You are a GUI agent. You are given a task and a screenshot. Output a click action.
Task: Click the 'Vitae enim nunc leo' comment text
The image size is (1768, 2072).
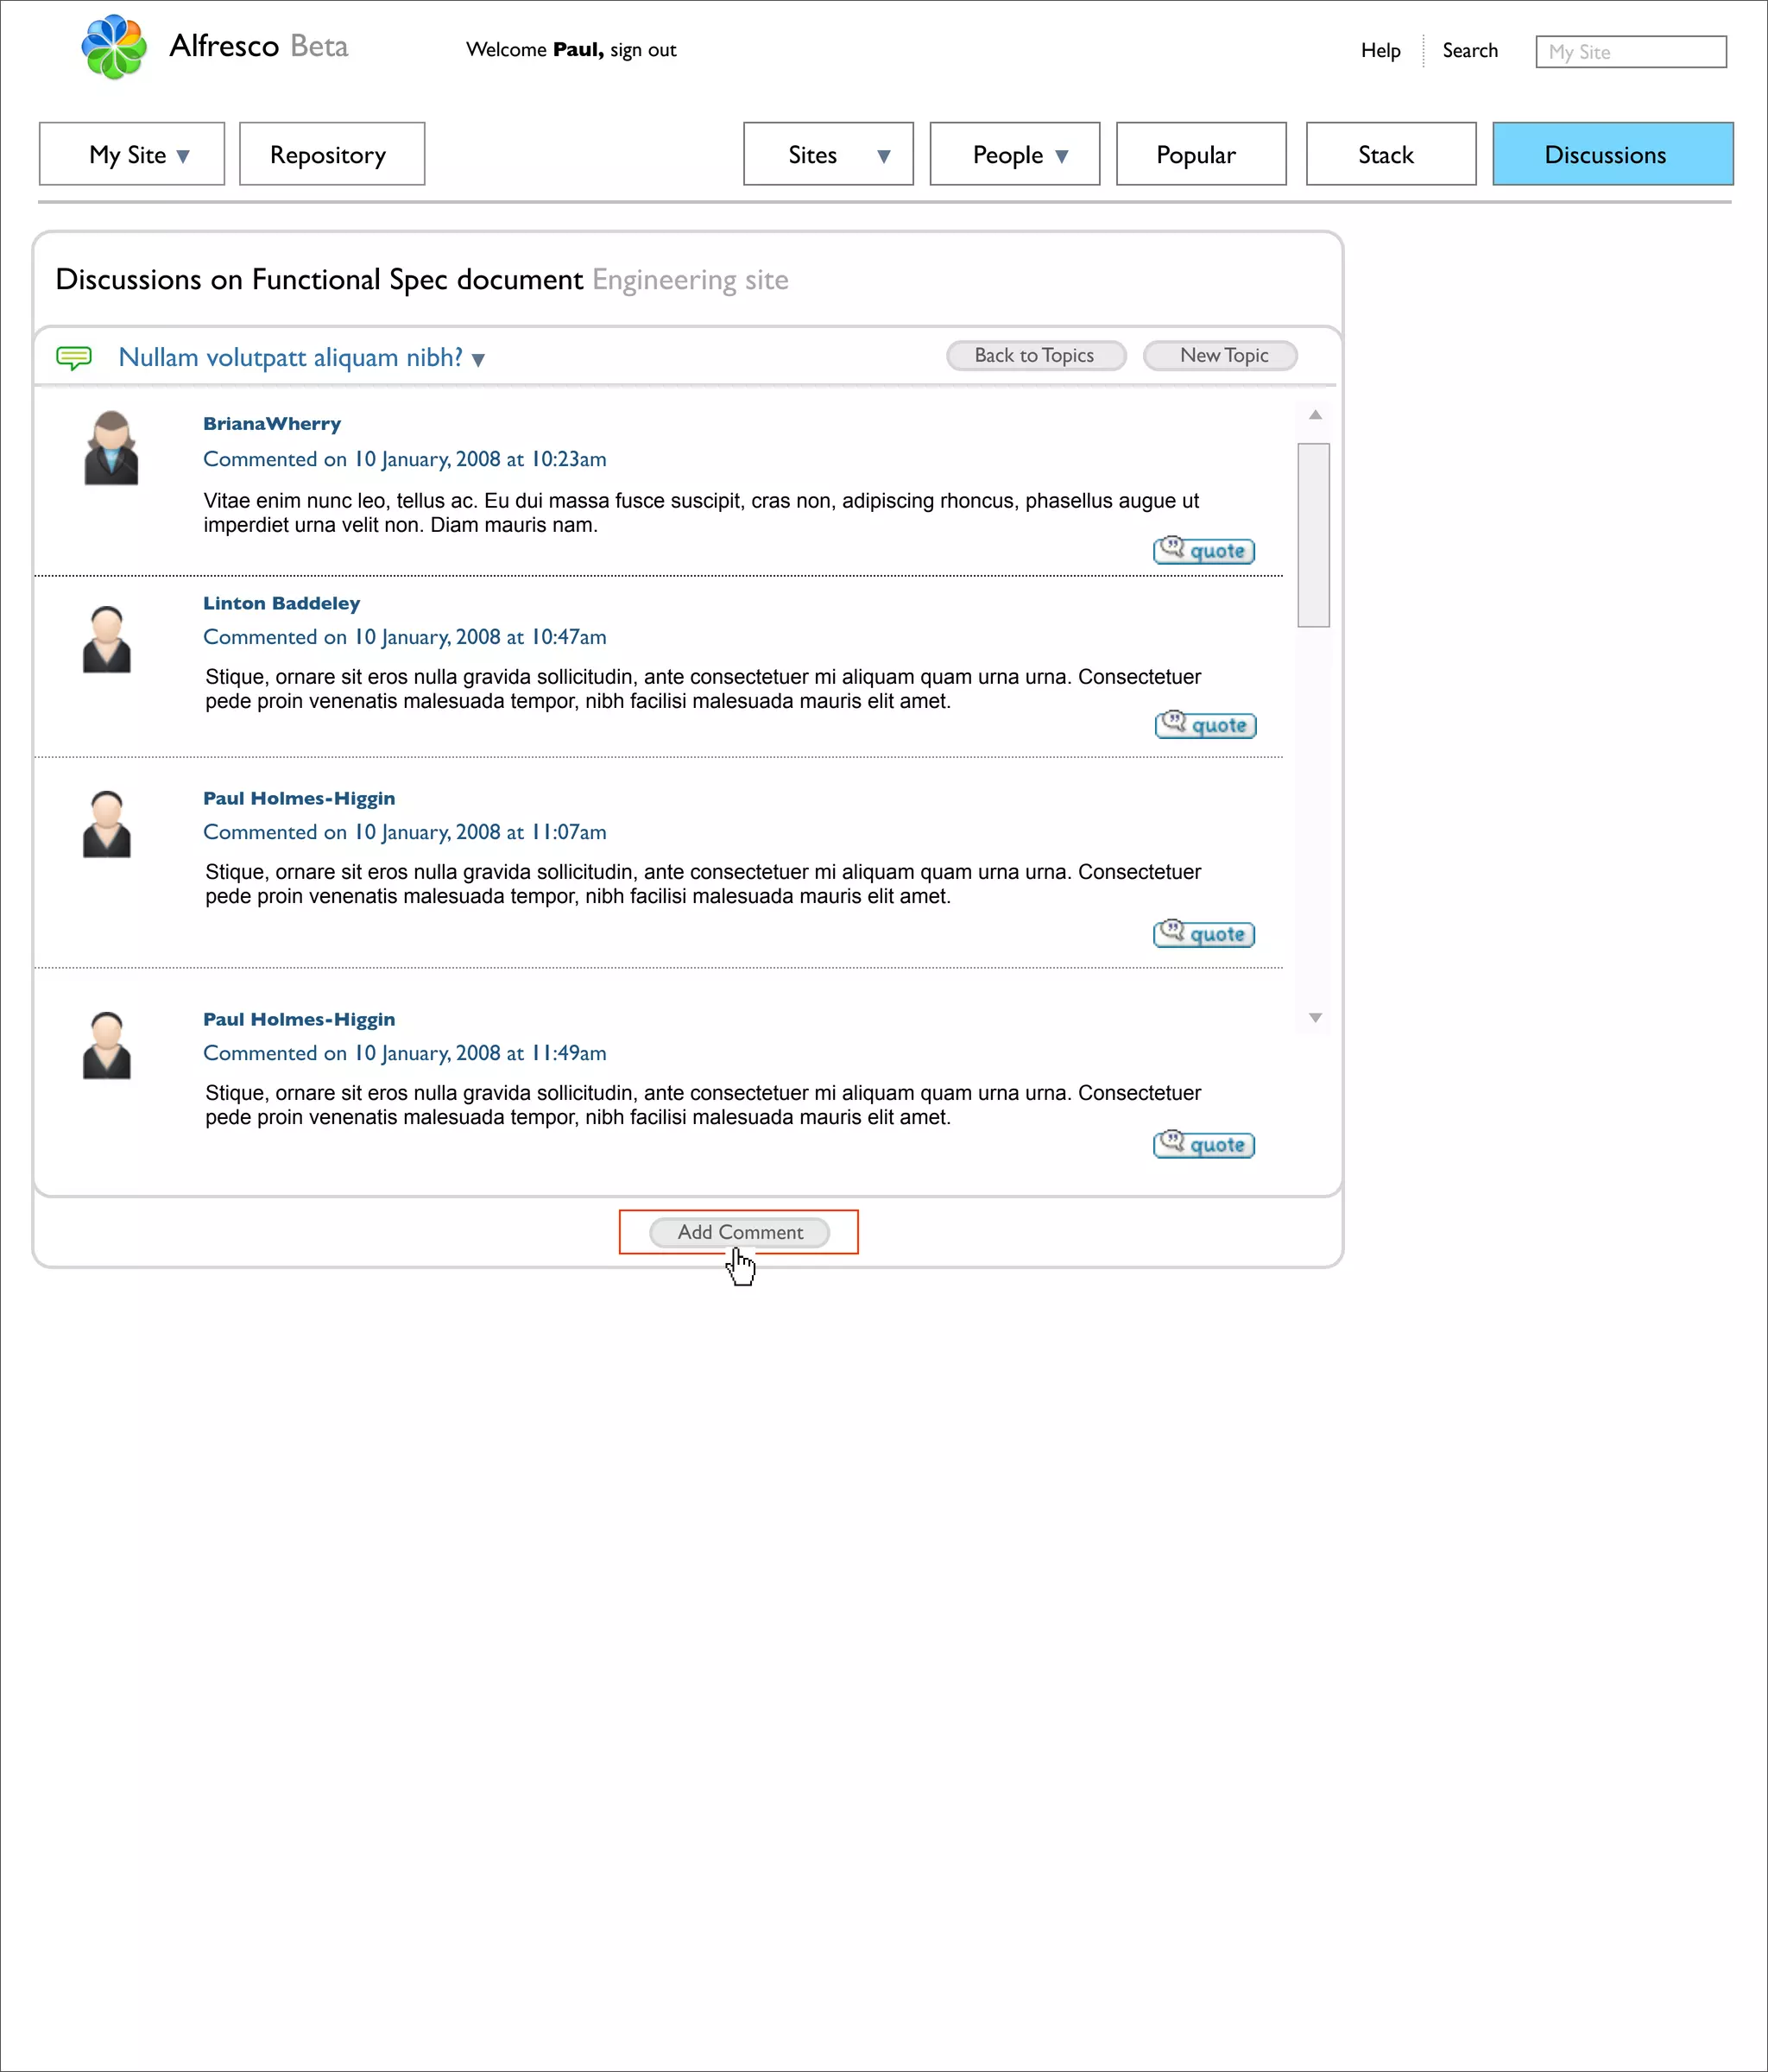point(701,513)
